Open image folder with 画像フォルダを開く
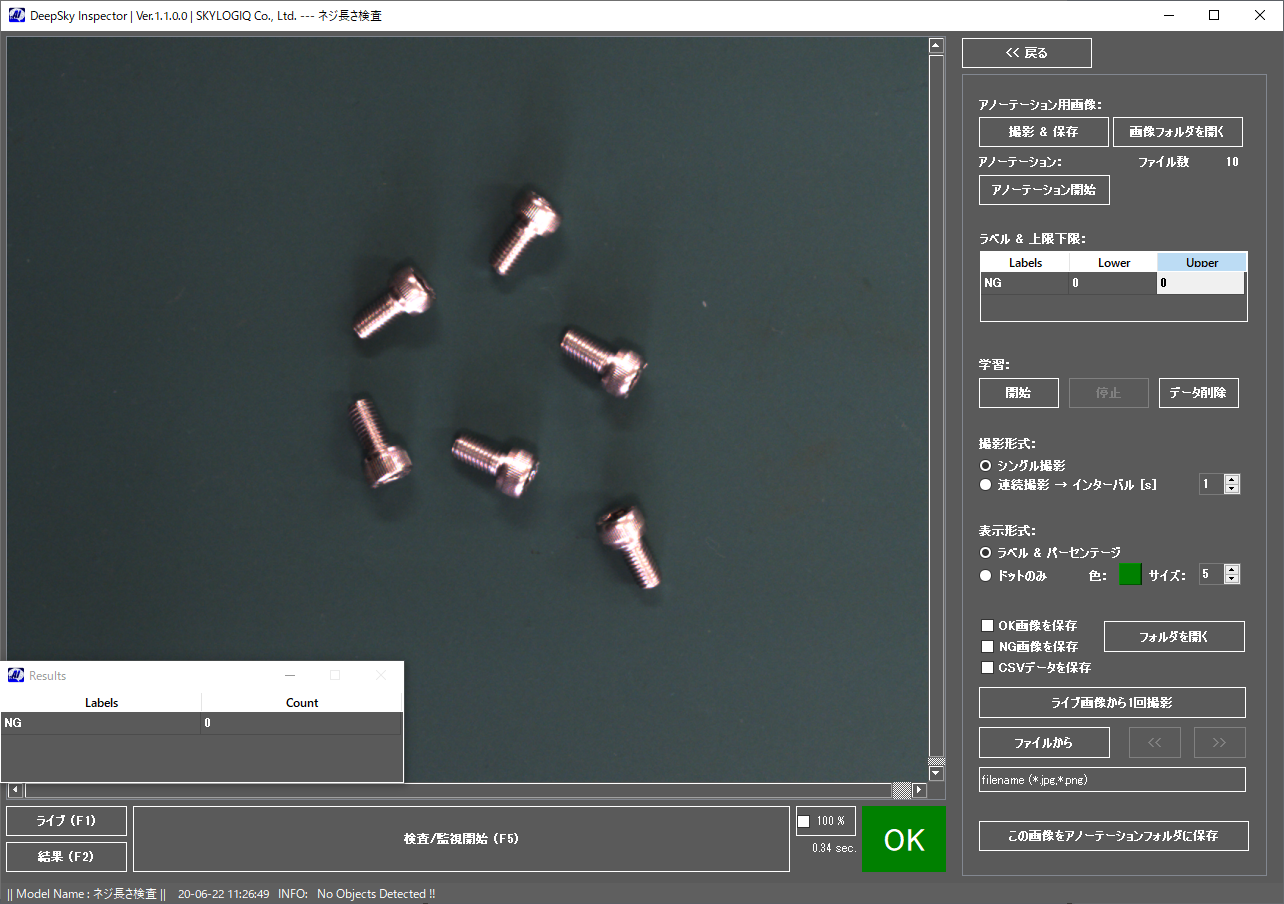The image size is (1284, 904). pyautogui.click(x=1178, y=132)
